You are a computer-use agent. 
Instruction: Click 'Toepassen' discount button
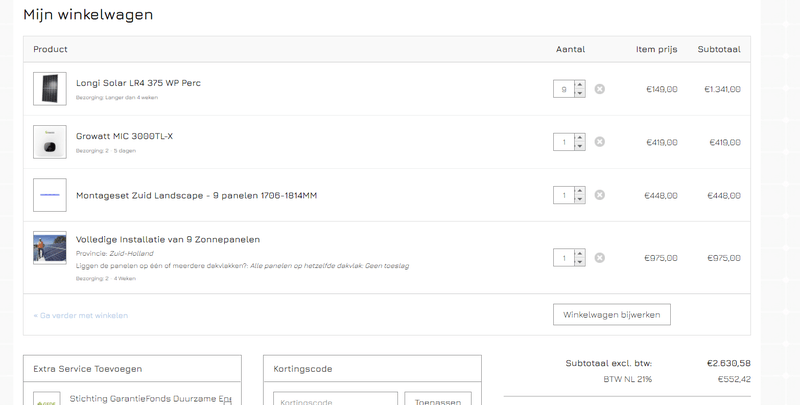coord(438,399)
